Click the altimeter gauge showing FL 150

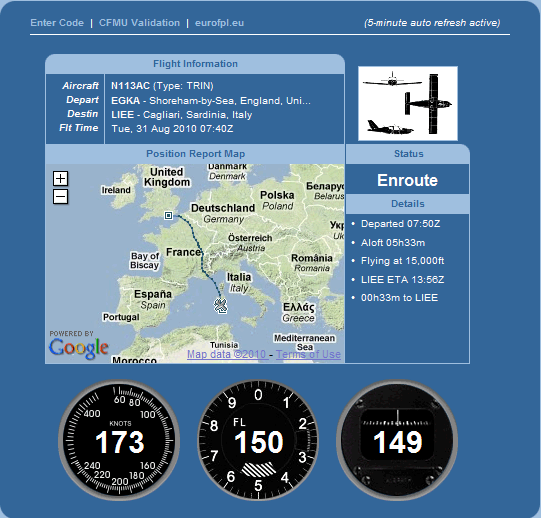[x=258, y=441]
